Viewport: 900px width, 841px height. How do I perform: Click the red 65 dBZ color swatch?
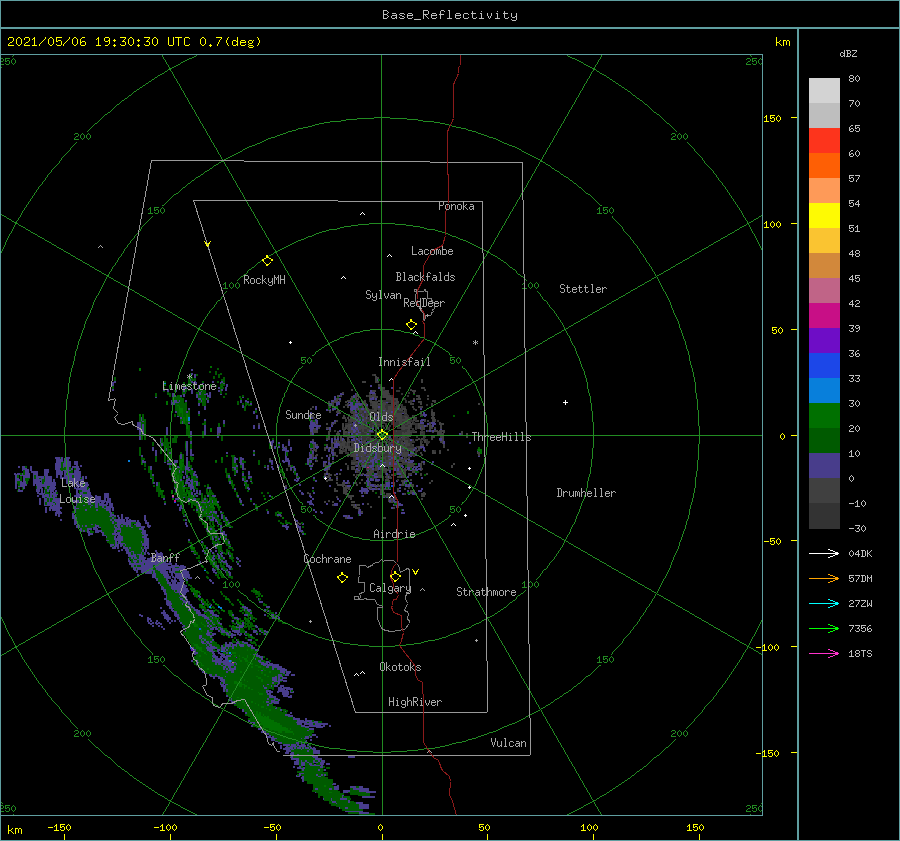[x=824, y=140]
